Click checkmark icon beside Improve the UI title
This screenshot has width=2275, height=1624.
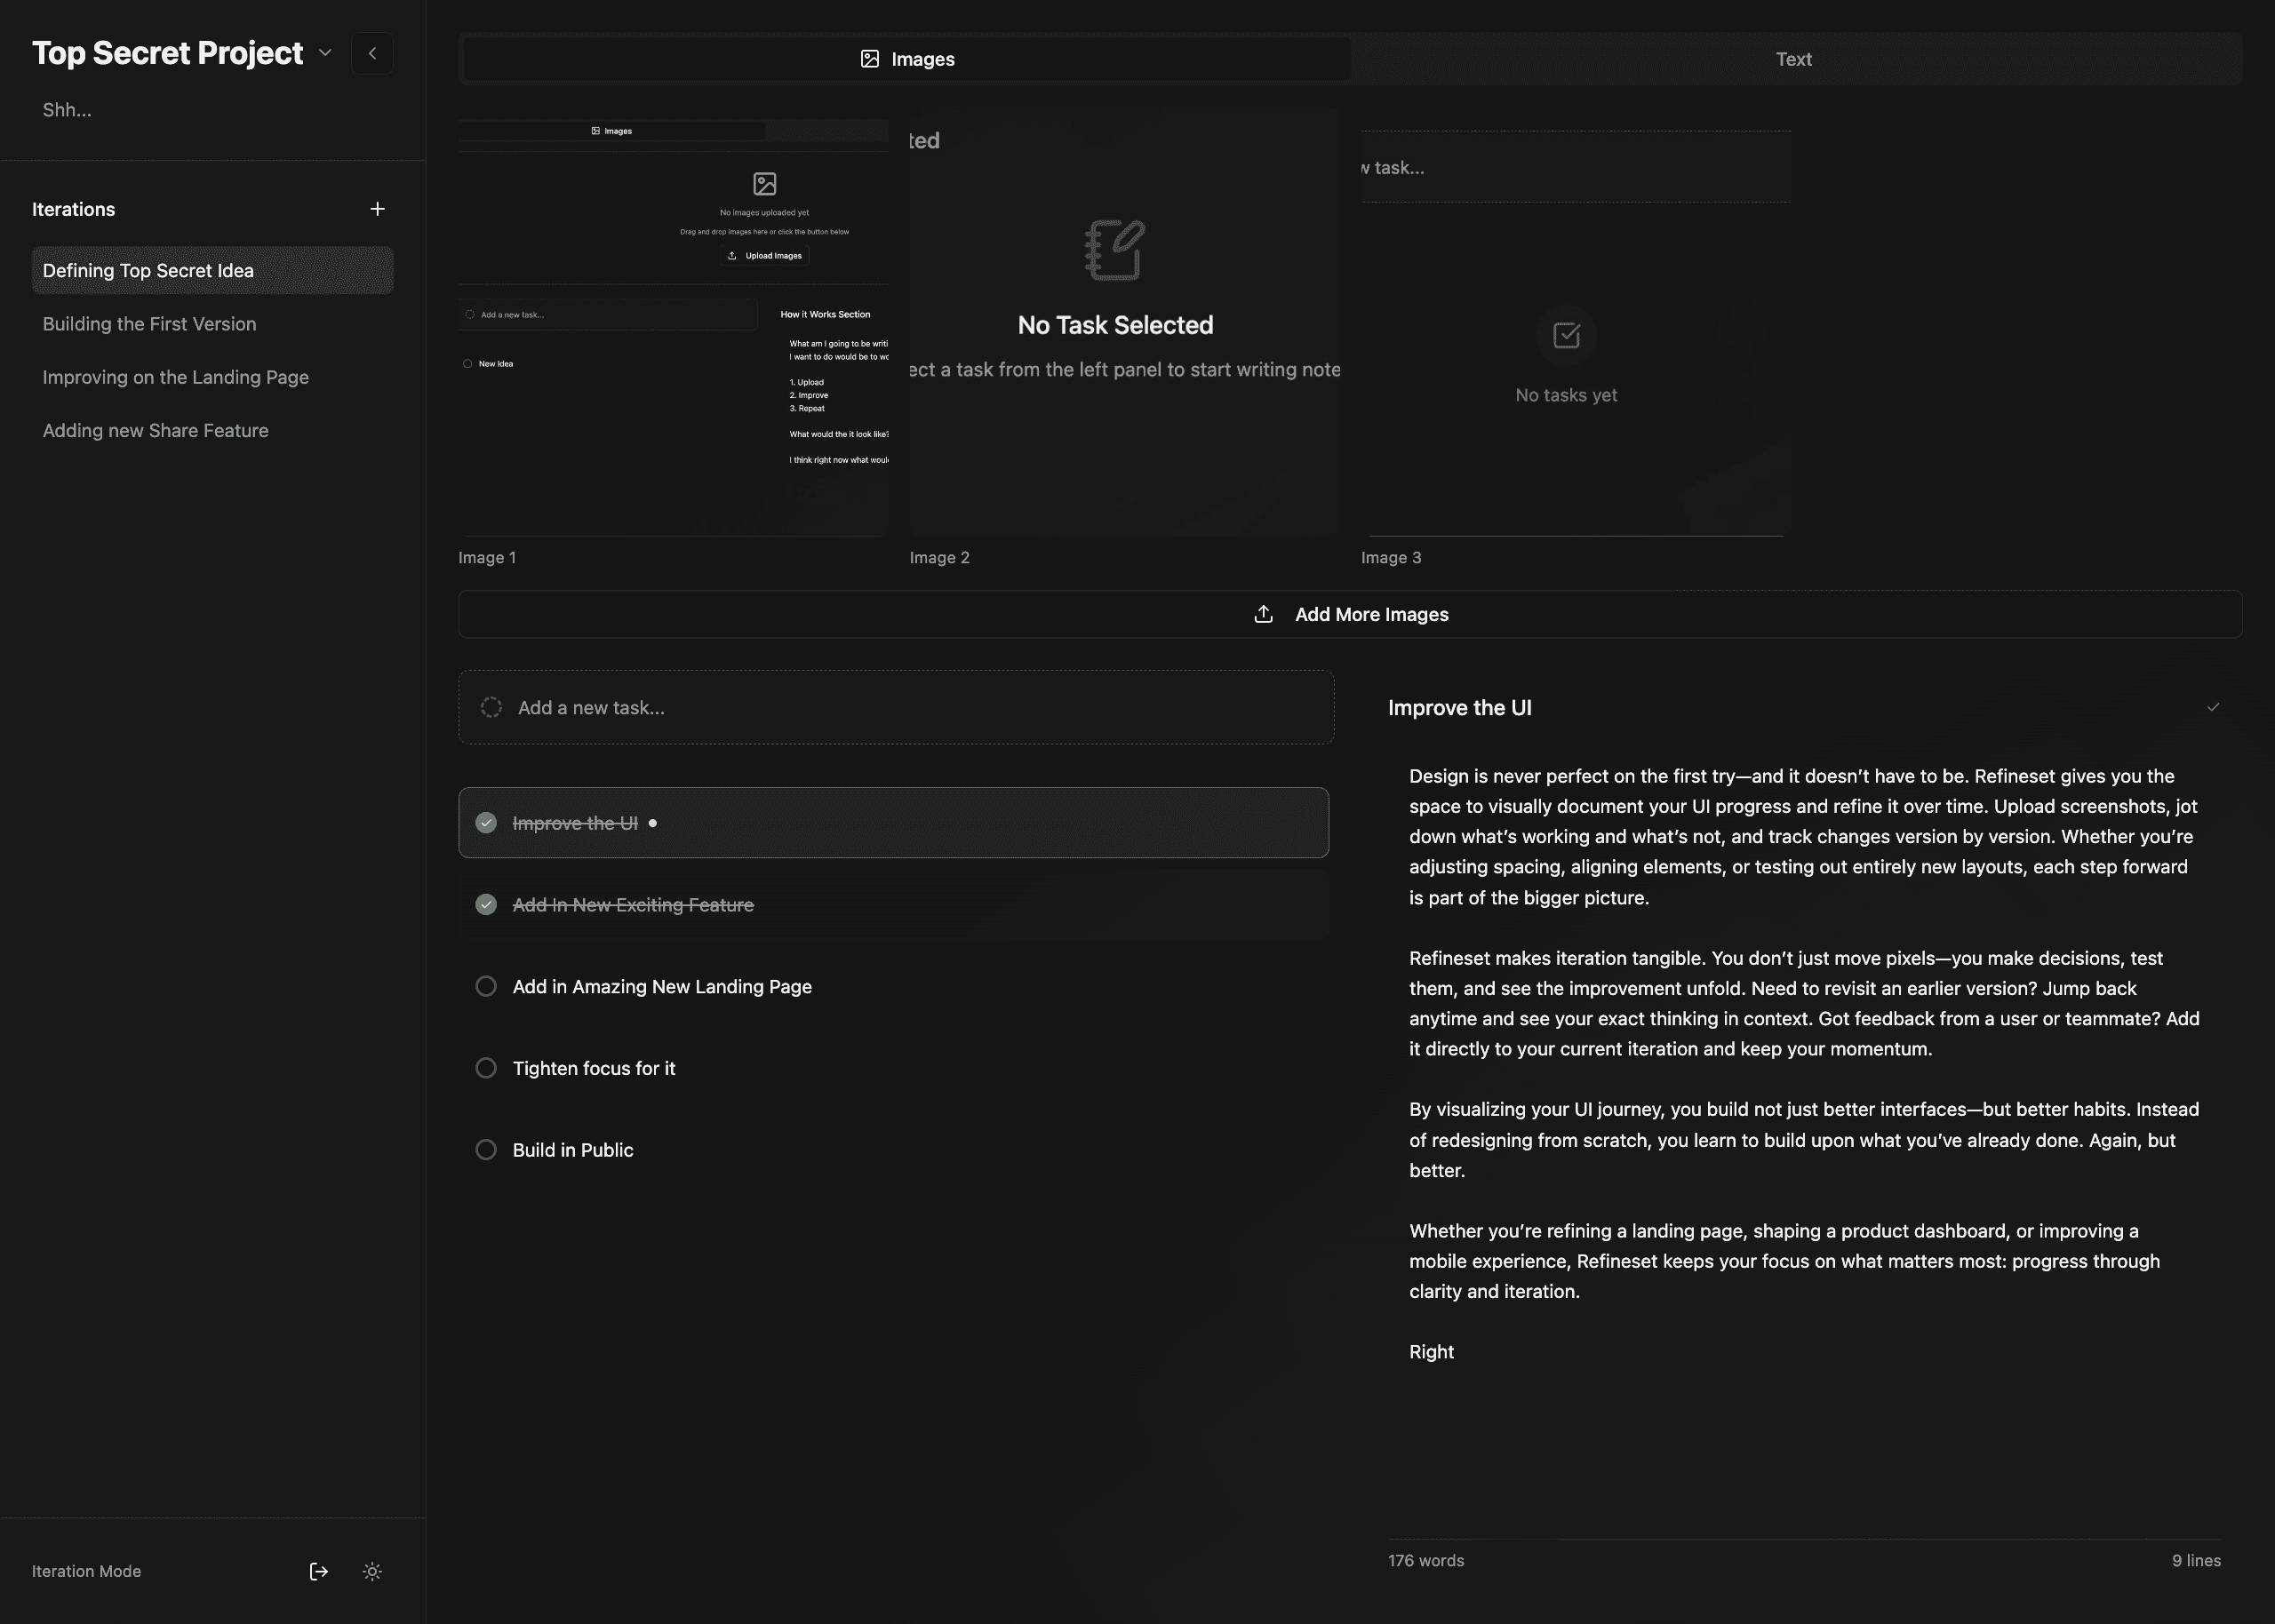pos(2213,707)
